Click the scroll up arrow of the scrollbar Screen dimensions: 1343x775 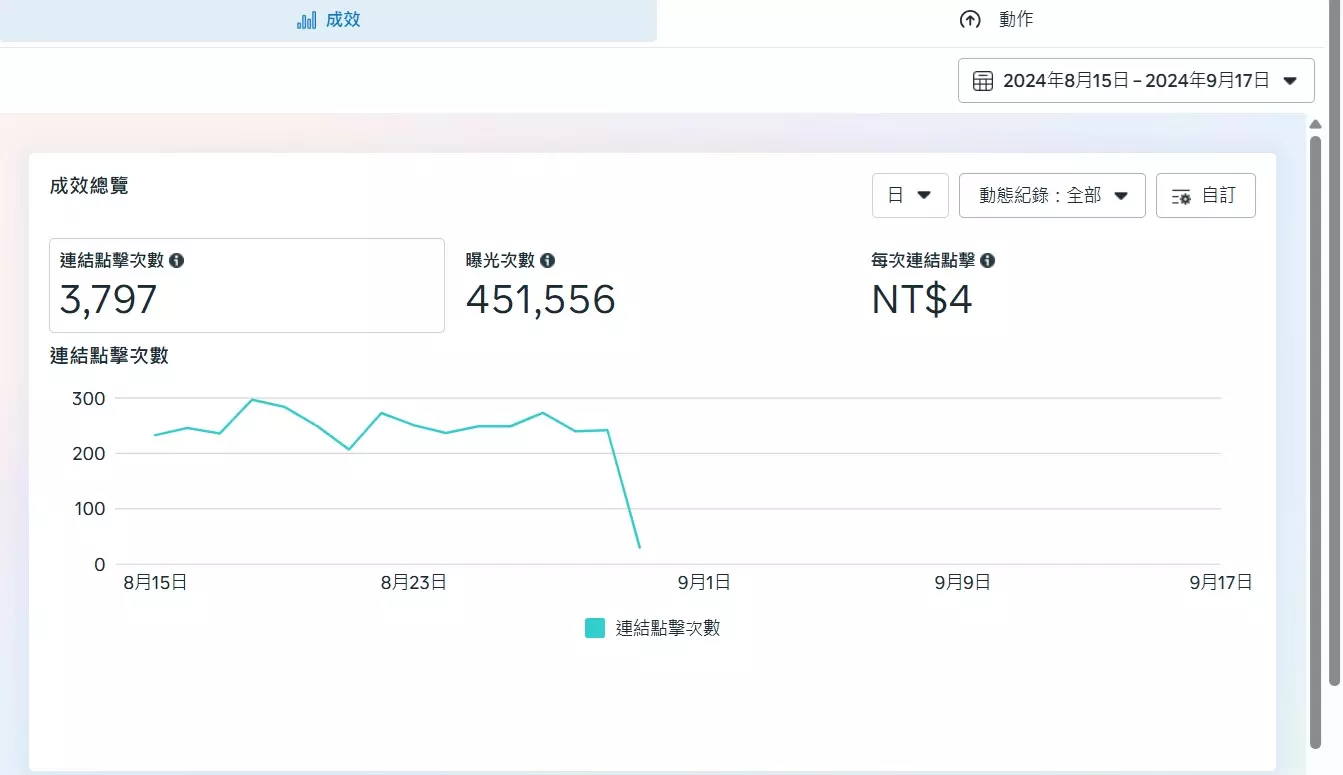[1315, 123]
